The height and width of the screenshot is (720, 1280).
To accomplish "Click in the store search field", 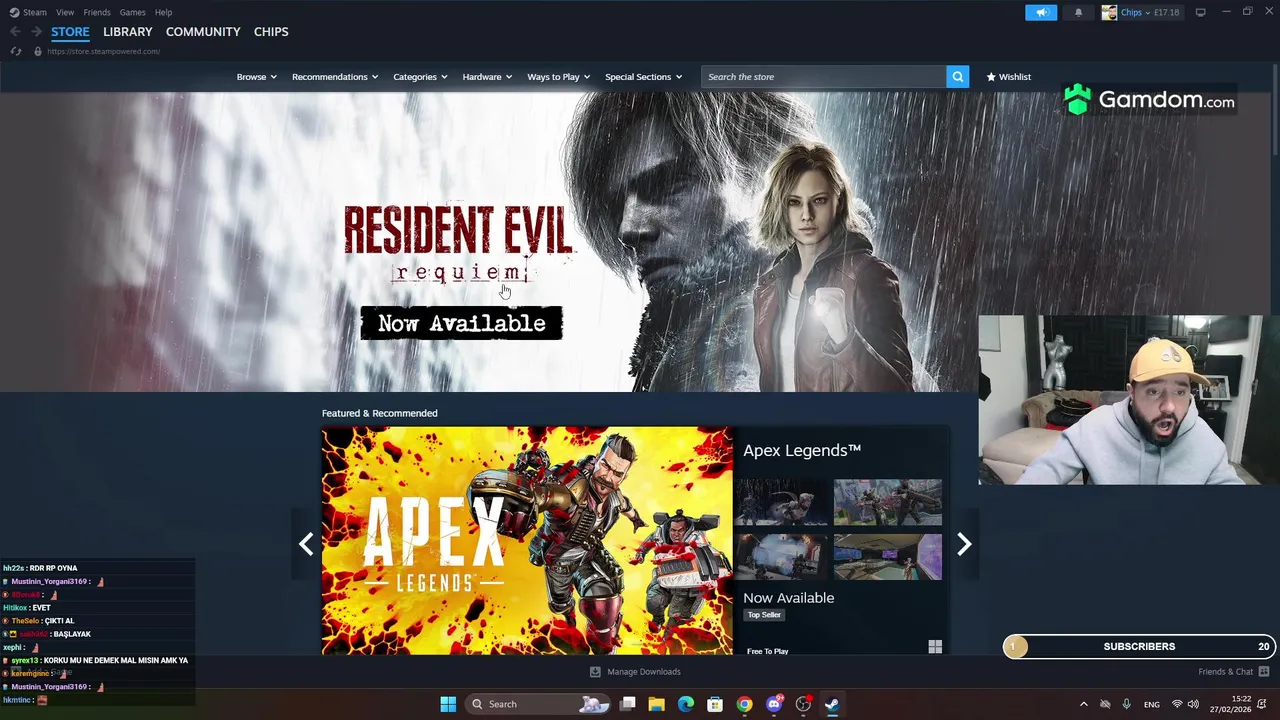I will point(823,77).
